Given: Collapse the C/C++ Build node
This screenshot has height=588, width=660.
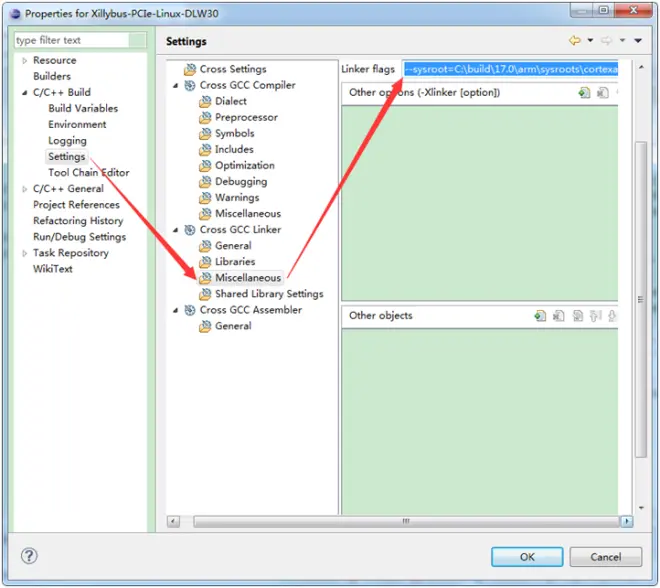Looking at the screenshot, I should [x=24, y=93].
